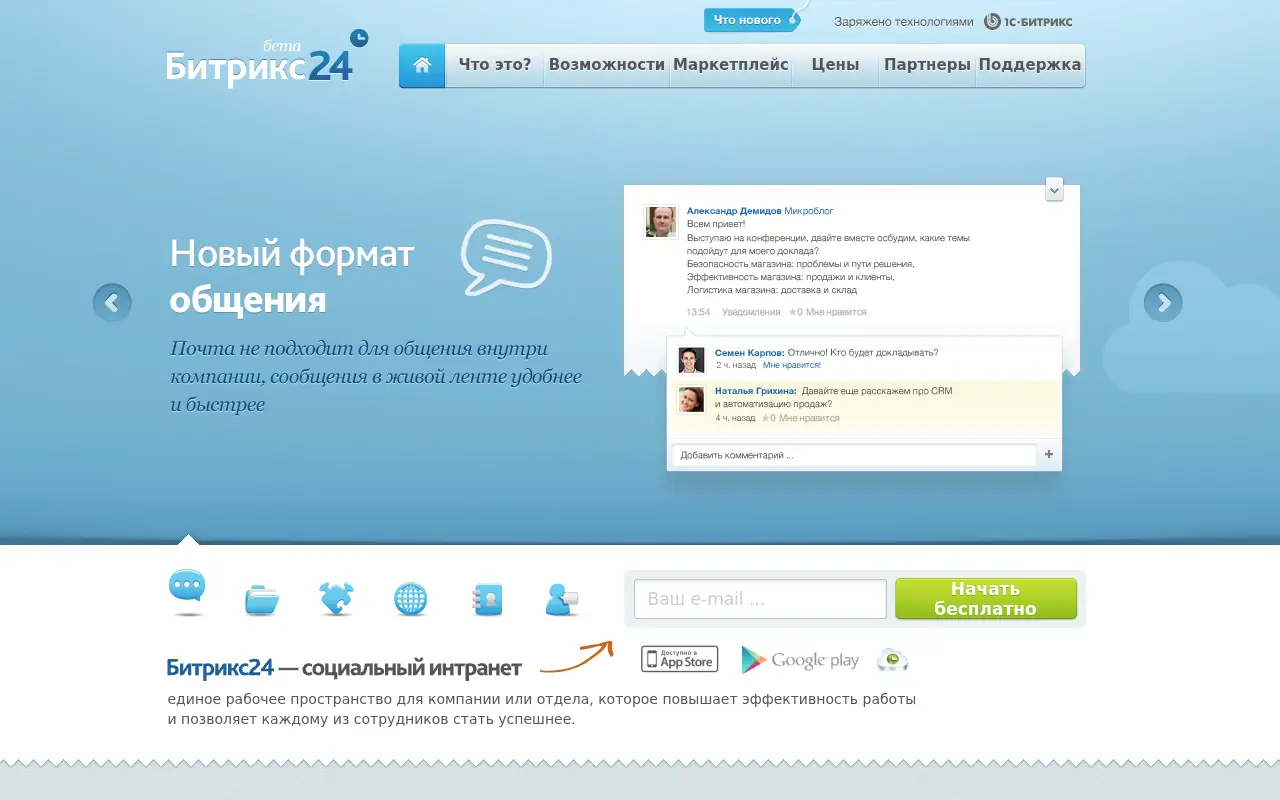Screen dimensions: 1280x800
Task: Click Мне нравится! under Семен Карпов comment
Action: tap(791, 365)
